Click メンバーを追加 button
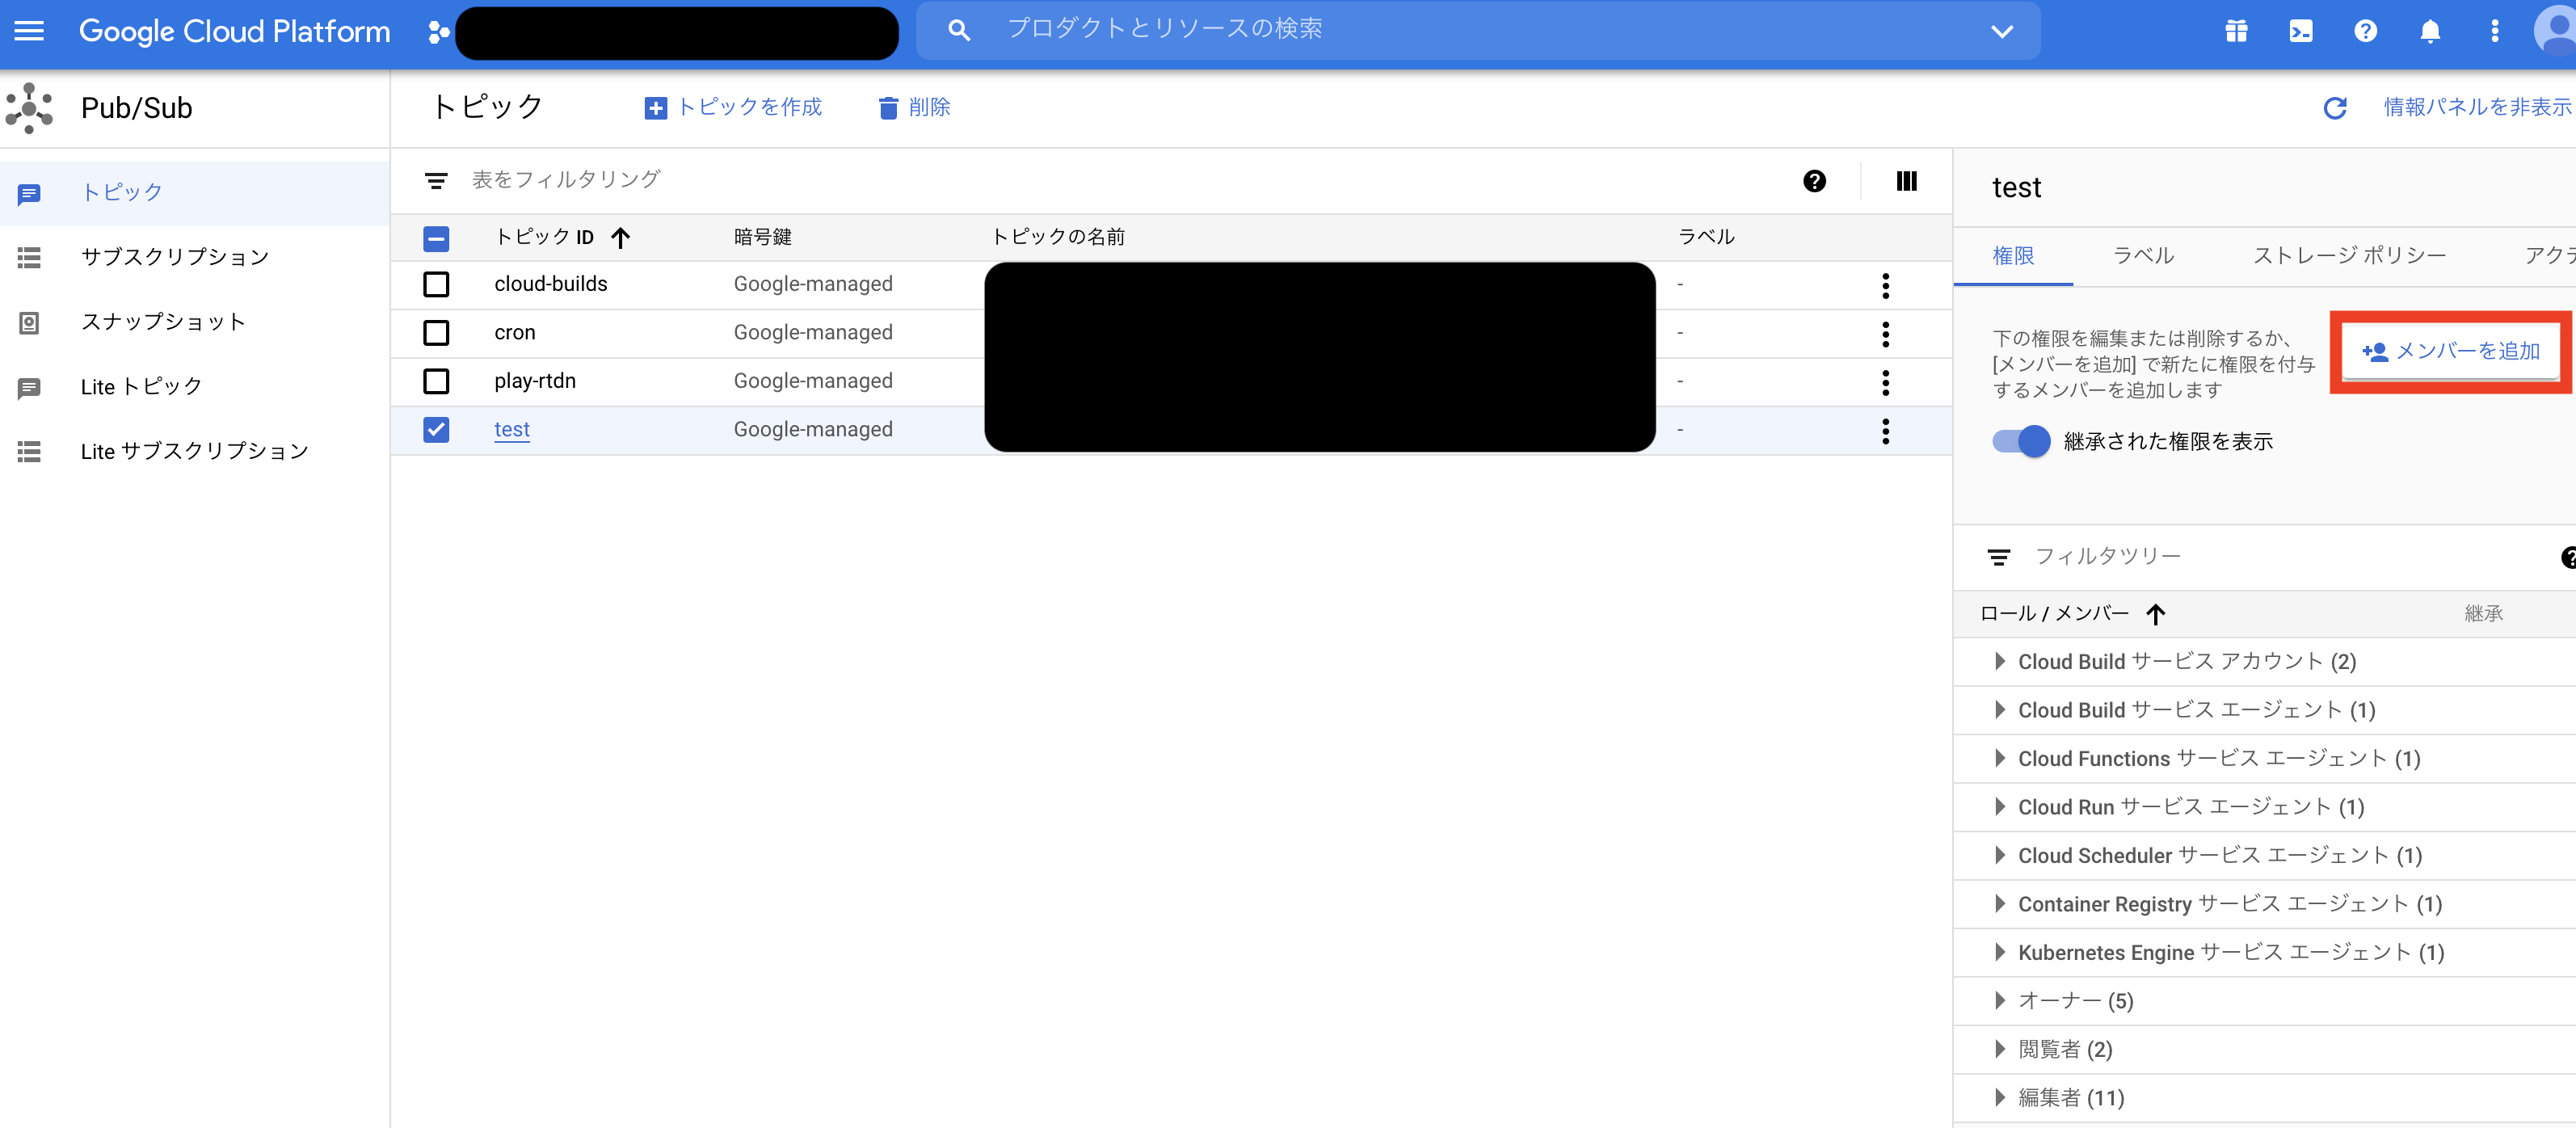2576x1128 pixels. [x=2451, y=351]
